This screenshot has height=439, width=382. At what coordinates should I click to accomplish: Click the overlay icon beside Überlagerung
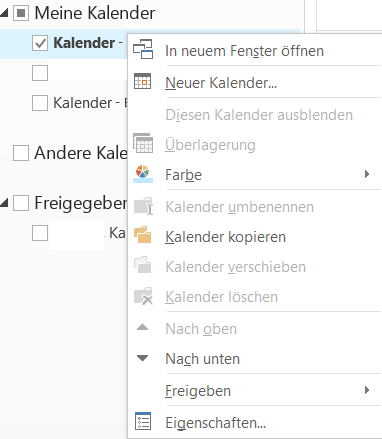pos(143,143)
